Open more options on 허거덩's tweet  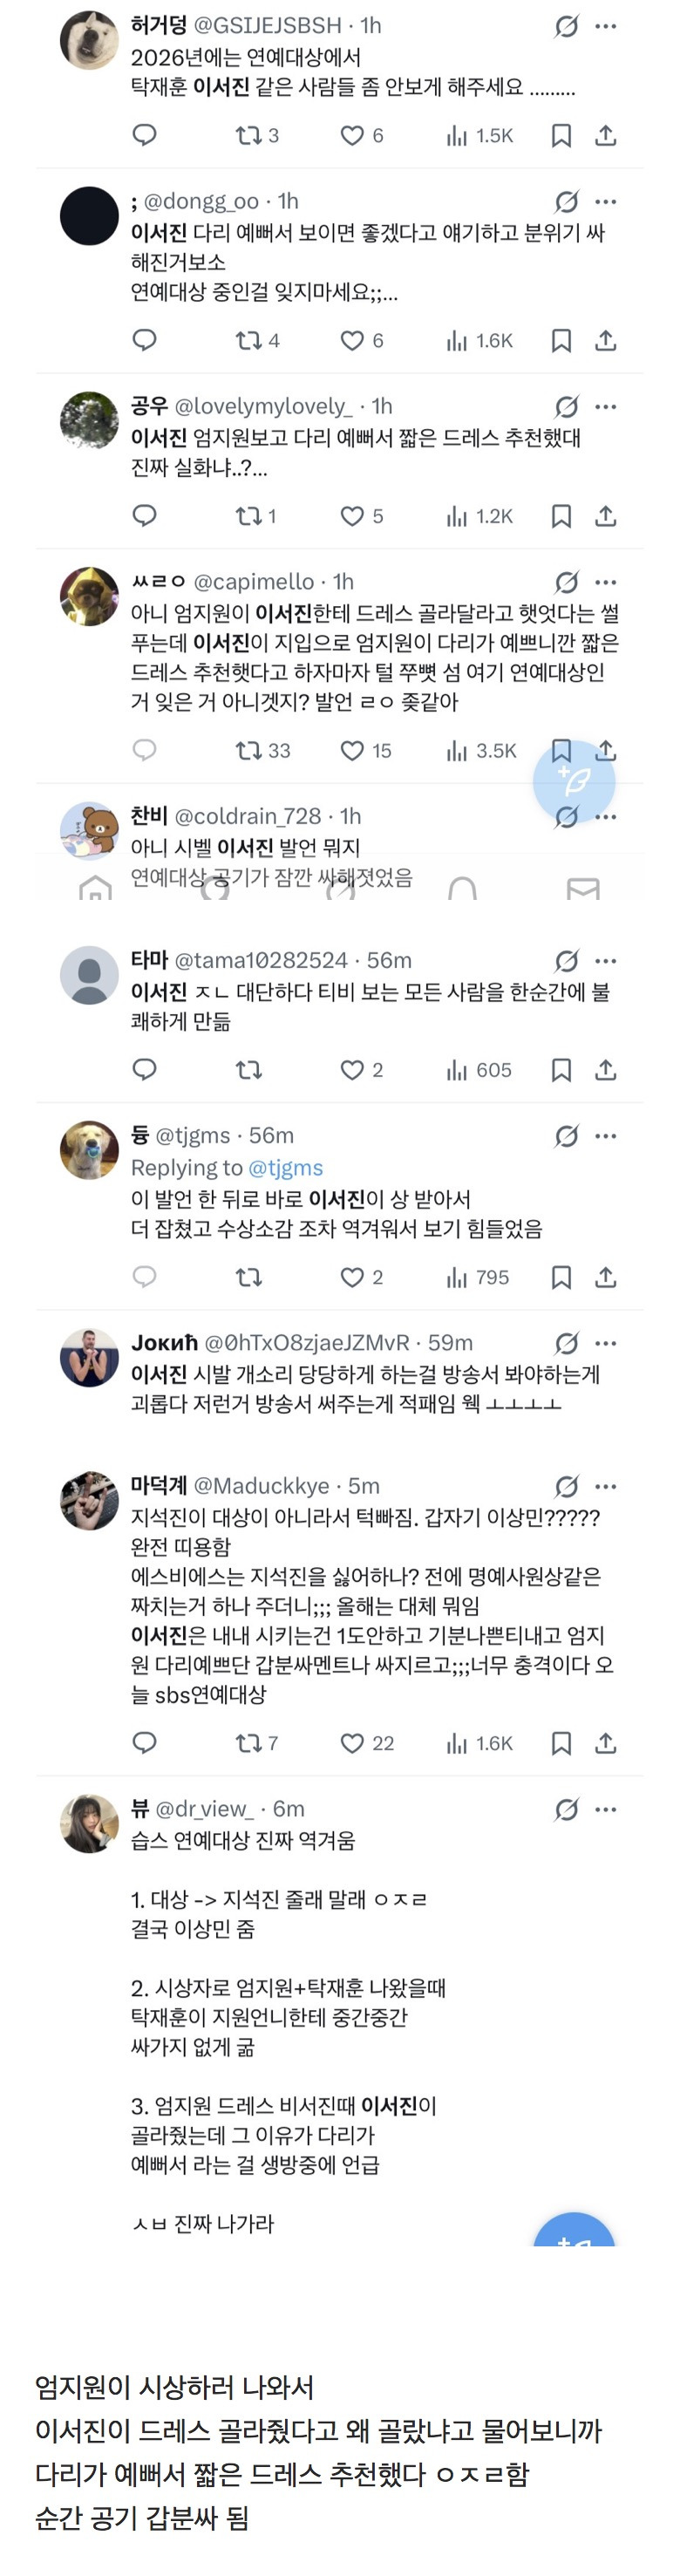[606, 26]
